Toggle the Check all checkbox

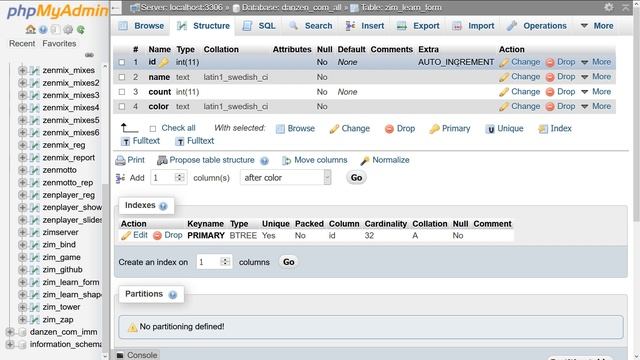coord(153,129)
